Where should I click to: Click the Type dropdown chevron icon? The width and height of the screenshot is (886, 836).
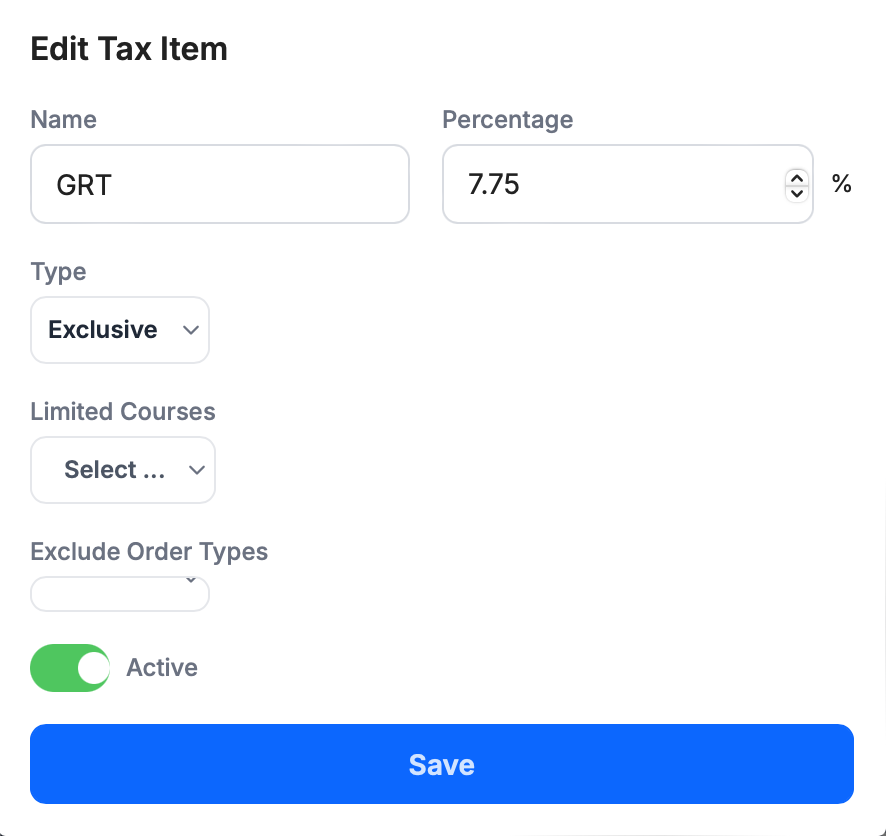click(190, 330)
